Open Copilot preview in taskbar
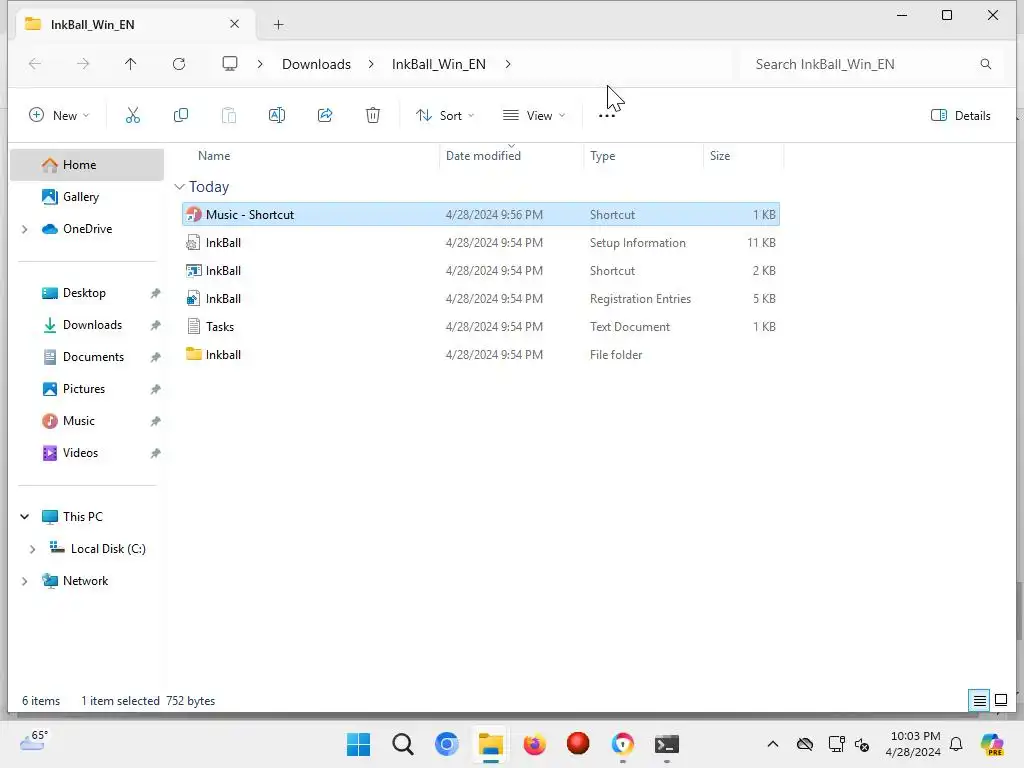 point(992,744)
